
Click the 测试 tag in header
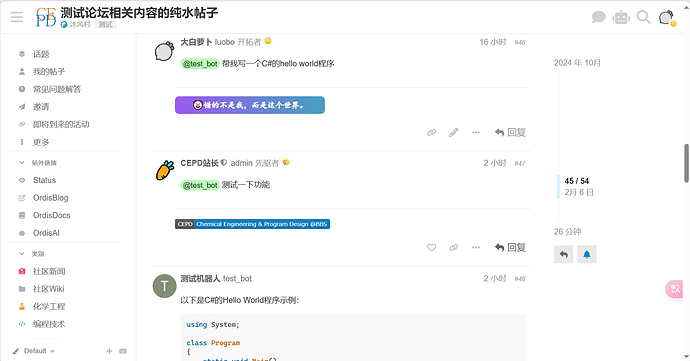click(105, 25)
